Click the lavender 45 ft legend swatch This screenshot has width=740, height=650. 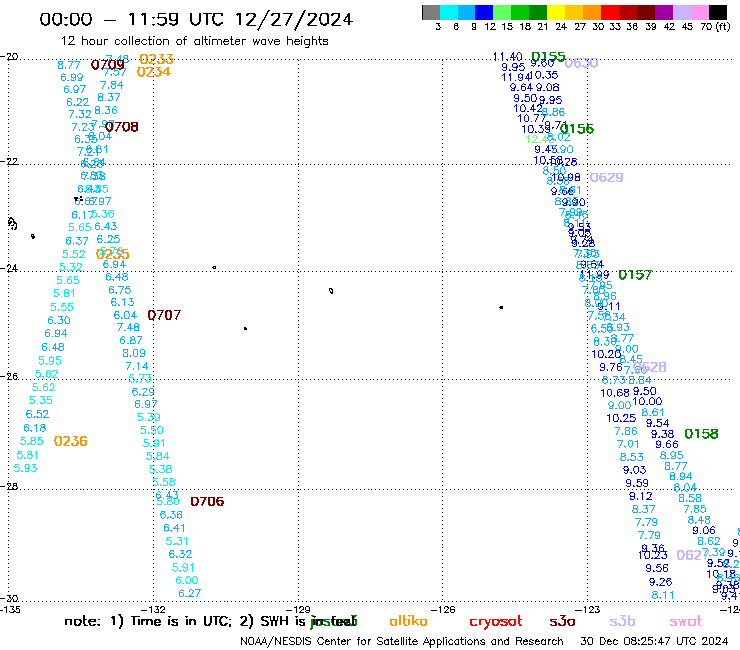click(x=682, y=12)
